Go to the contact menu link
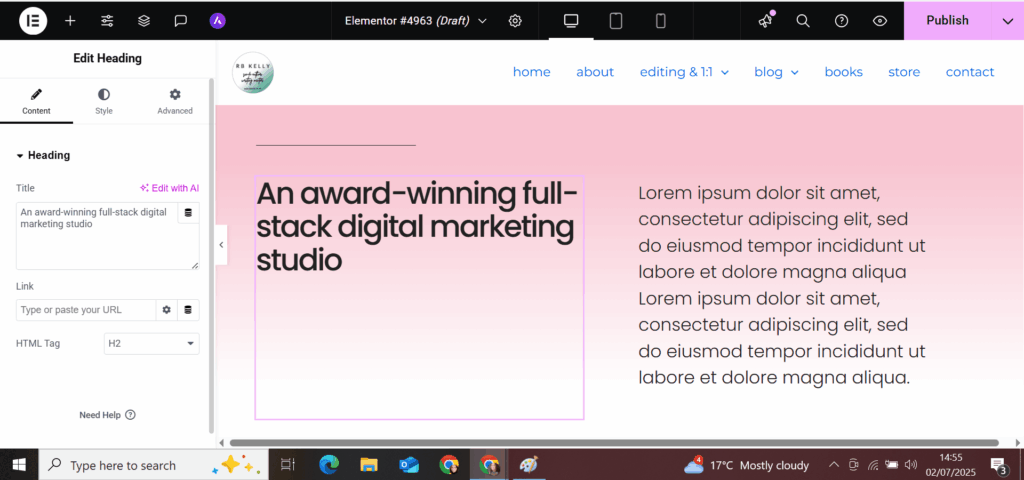 tap(970, 72)
